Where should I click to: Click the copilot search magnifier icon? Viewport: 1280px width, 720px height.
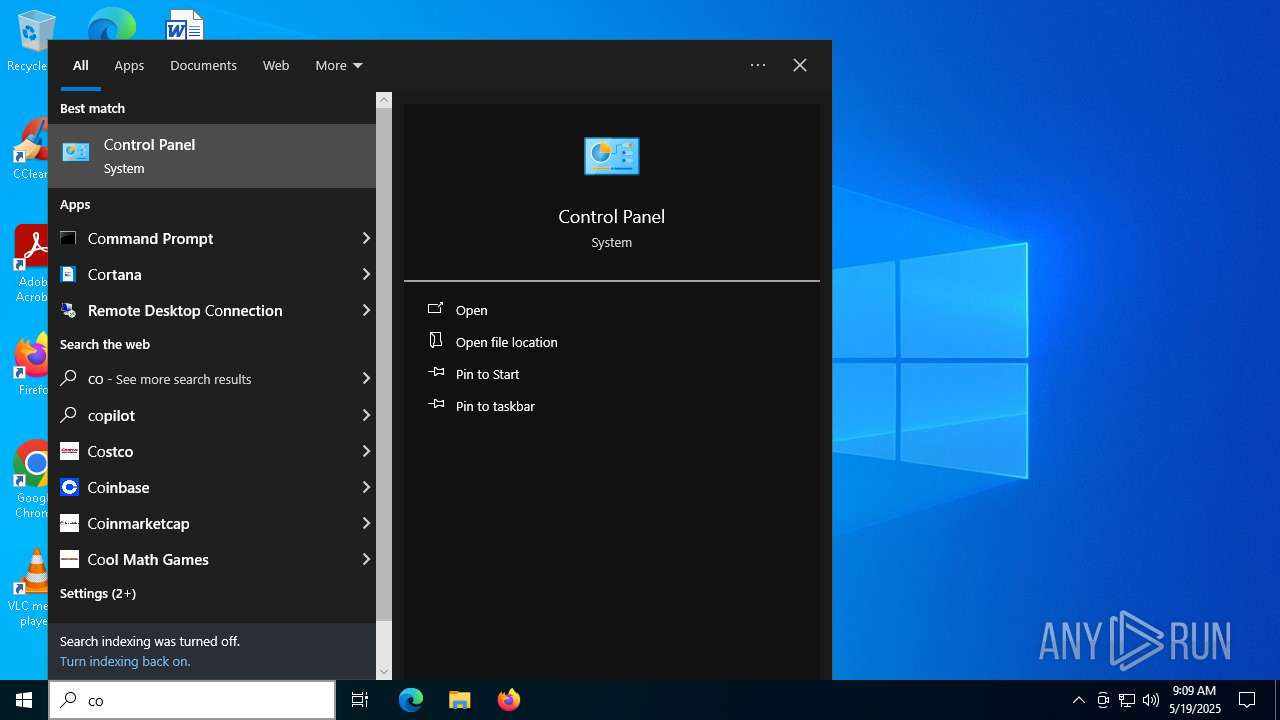click(69, 415)
